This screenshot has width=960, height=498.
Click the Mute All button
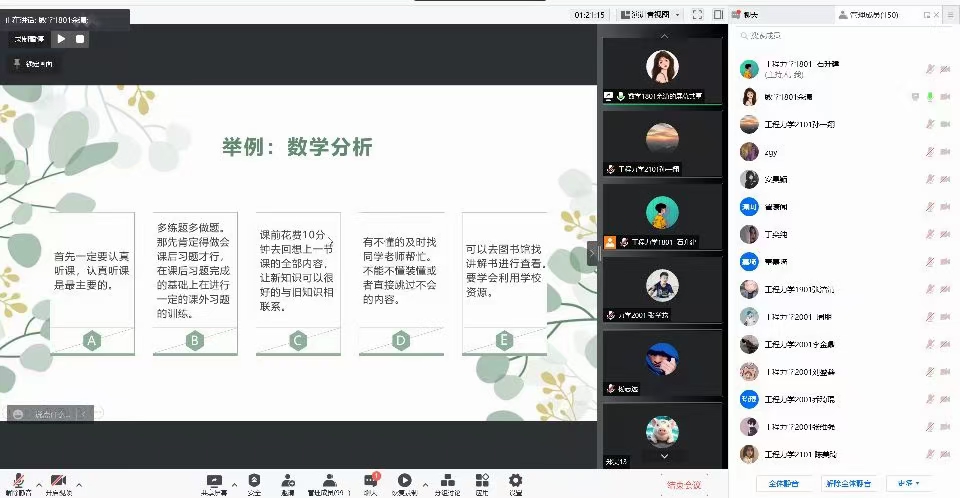(x=783, y=483)
